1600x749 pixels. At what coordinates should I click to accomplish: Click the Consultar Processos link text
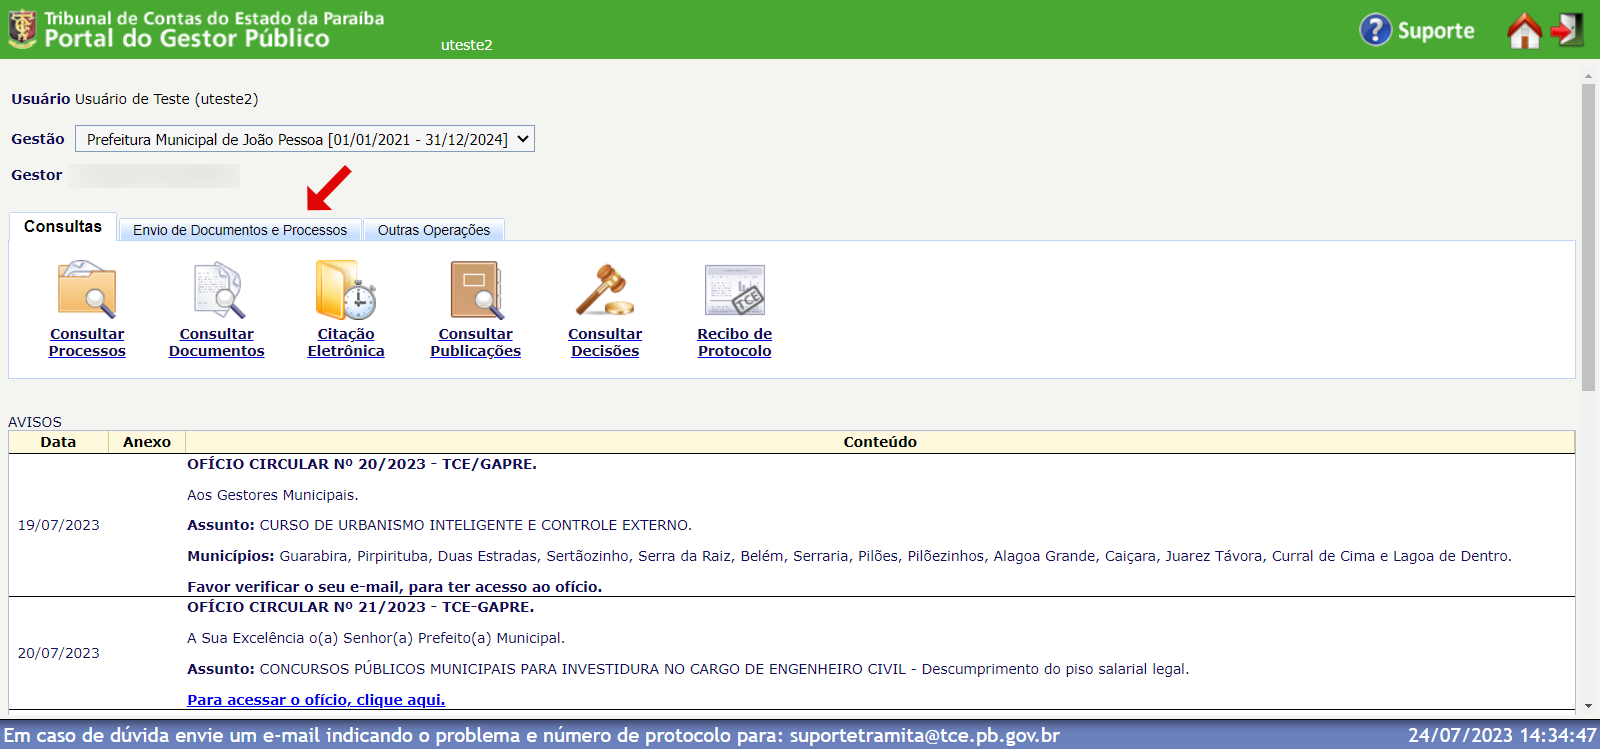point(87,342)
